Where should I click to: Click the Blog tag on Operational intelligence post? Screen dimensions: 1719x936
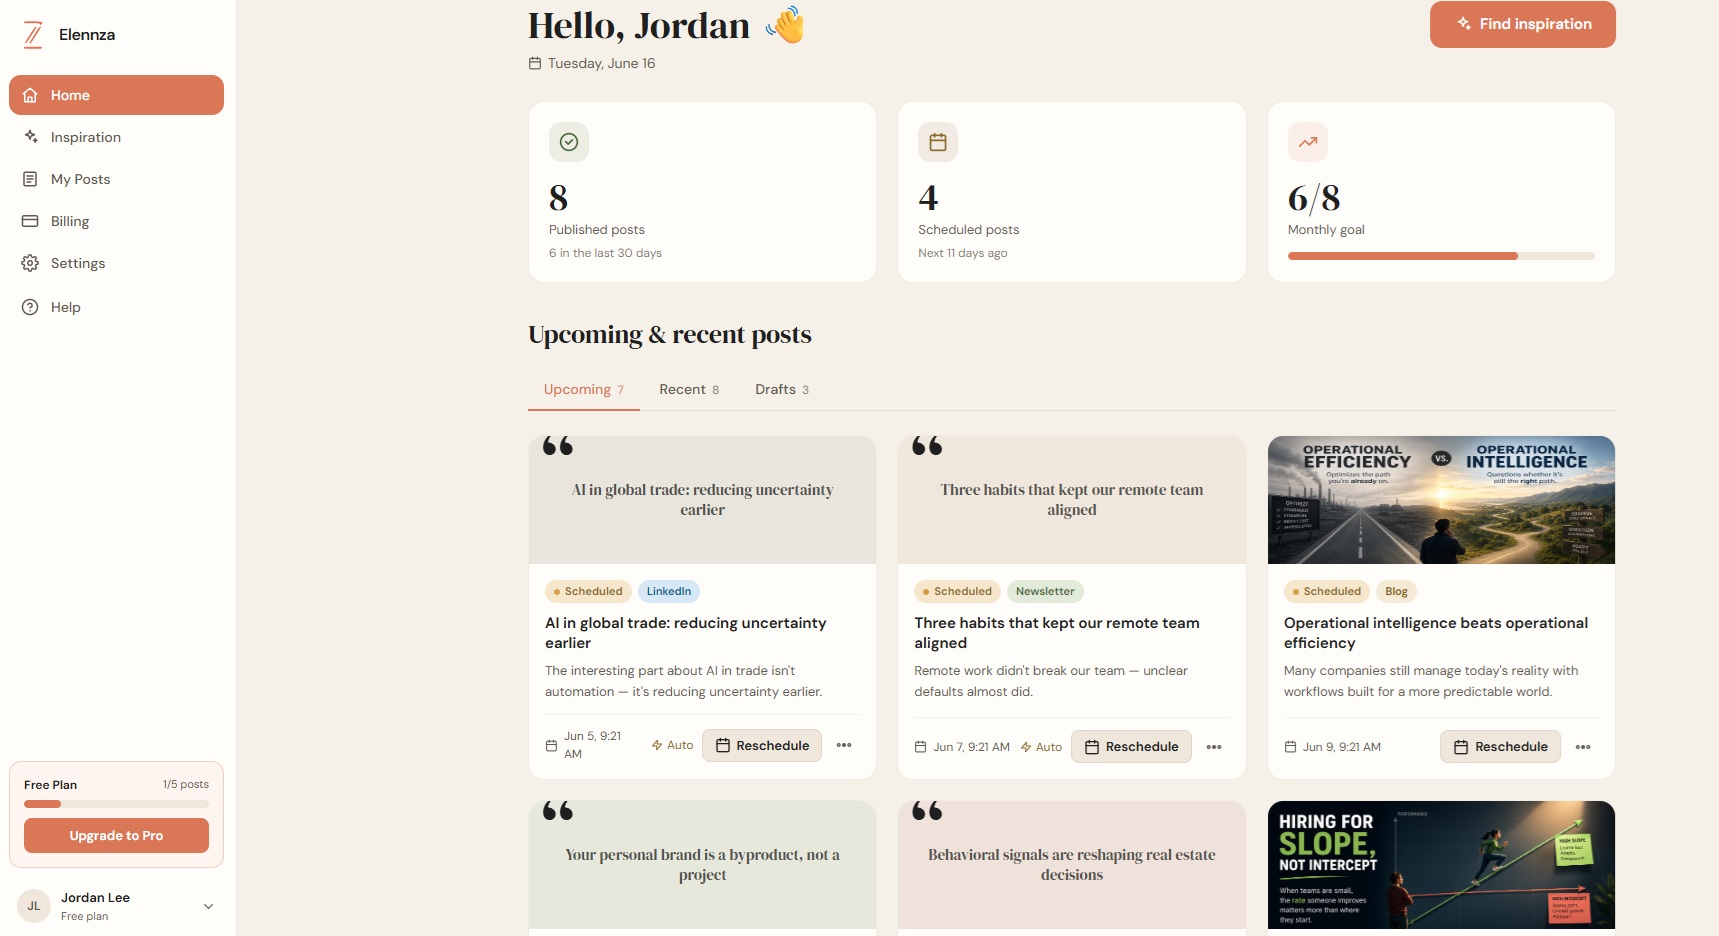pos(1396,591)
